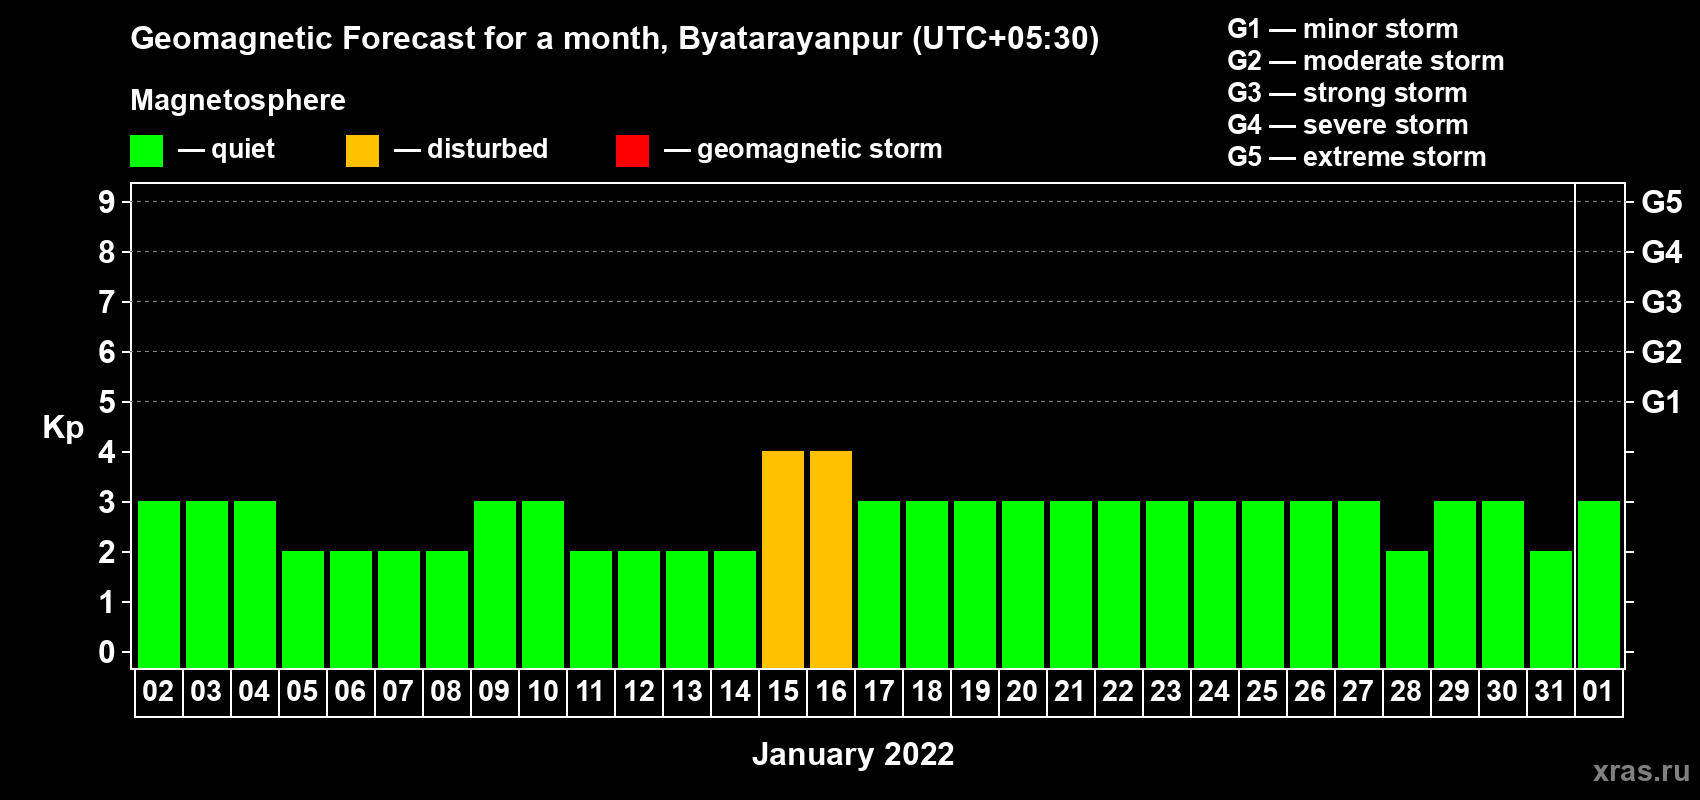The width and height of the screenshot is (1700, 800).
Task: Click 'G4 — severe storm' legend entry
Action: coord(1348,125)
